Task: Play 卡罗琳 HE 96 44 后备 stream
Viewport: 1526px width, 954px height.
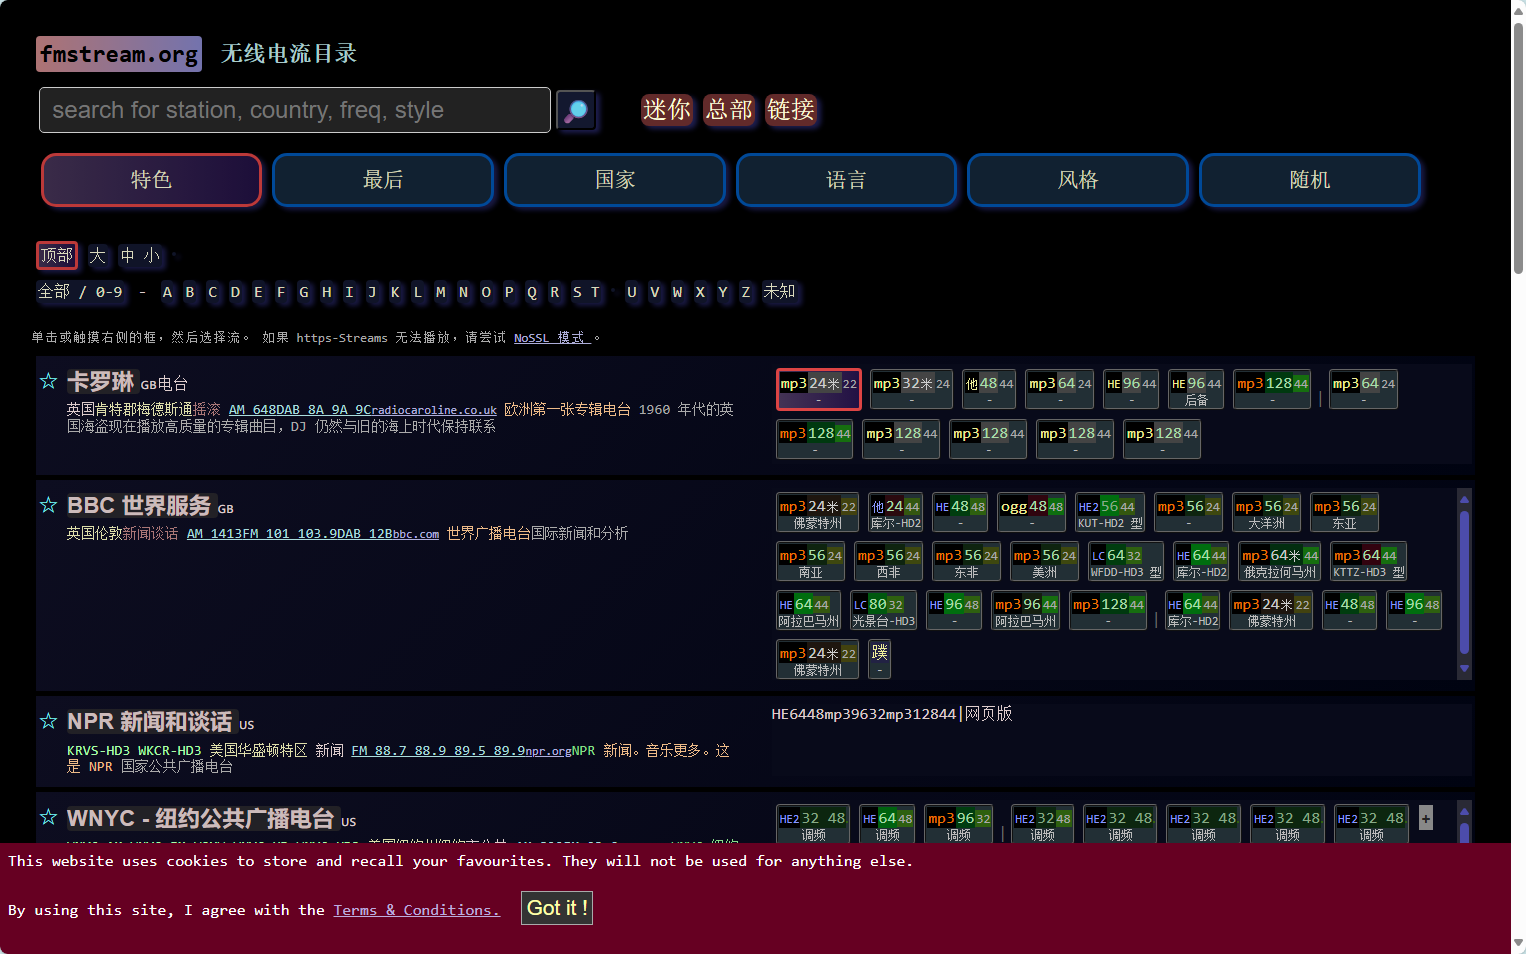Action: click(1196, 389)
